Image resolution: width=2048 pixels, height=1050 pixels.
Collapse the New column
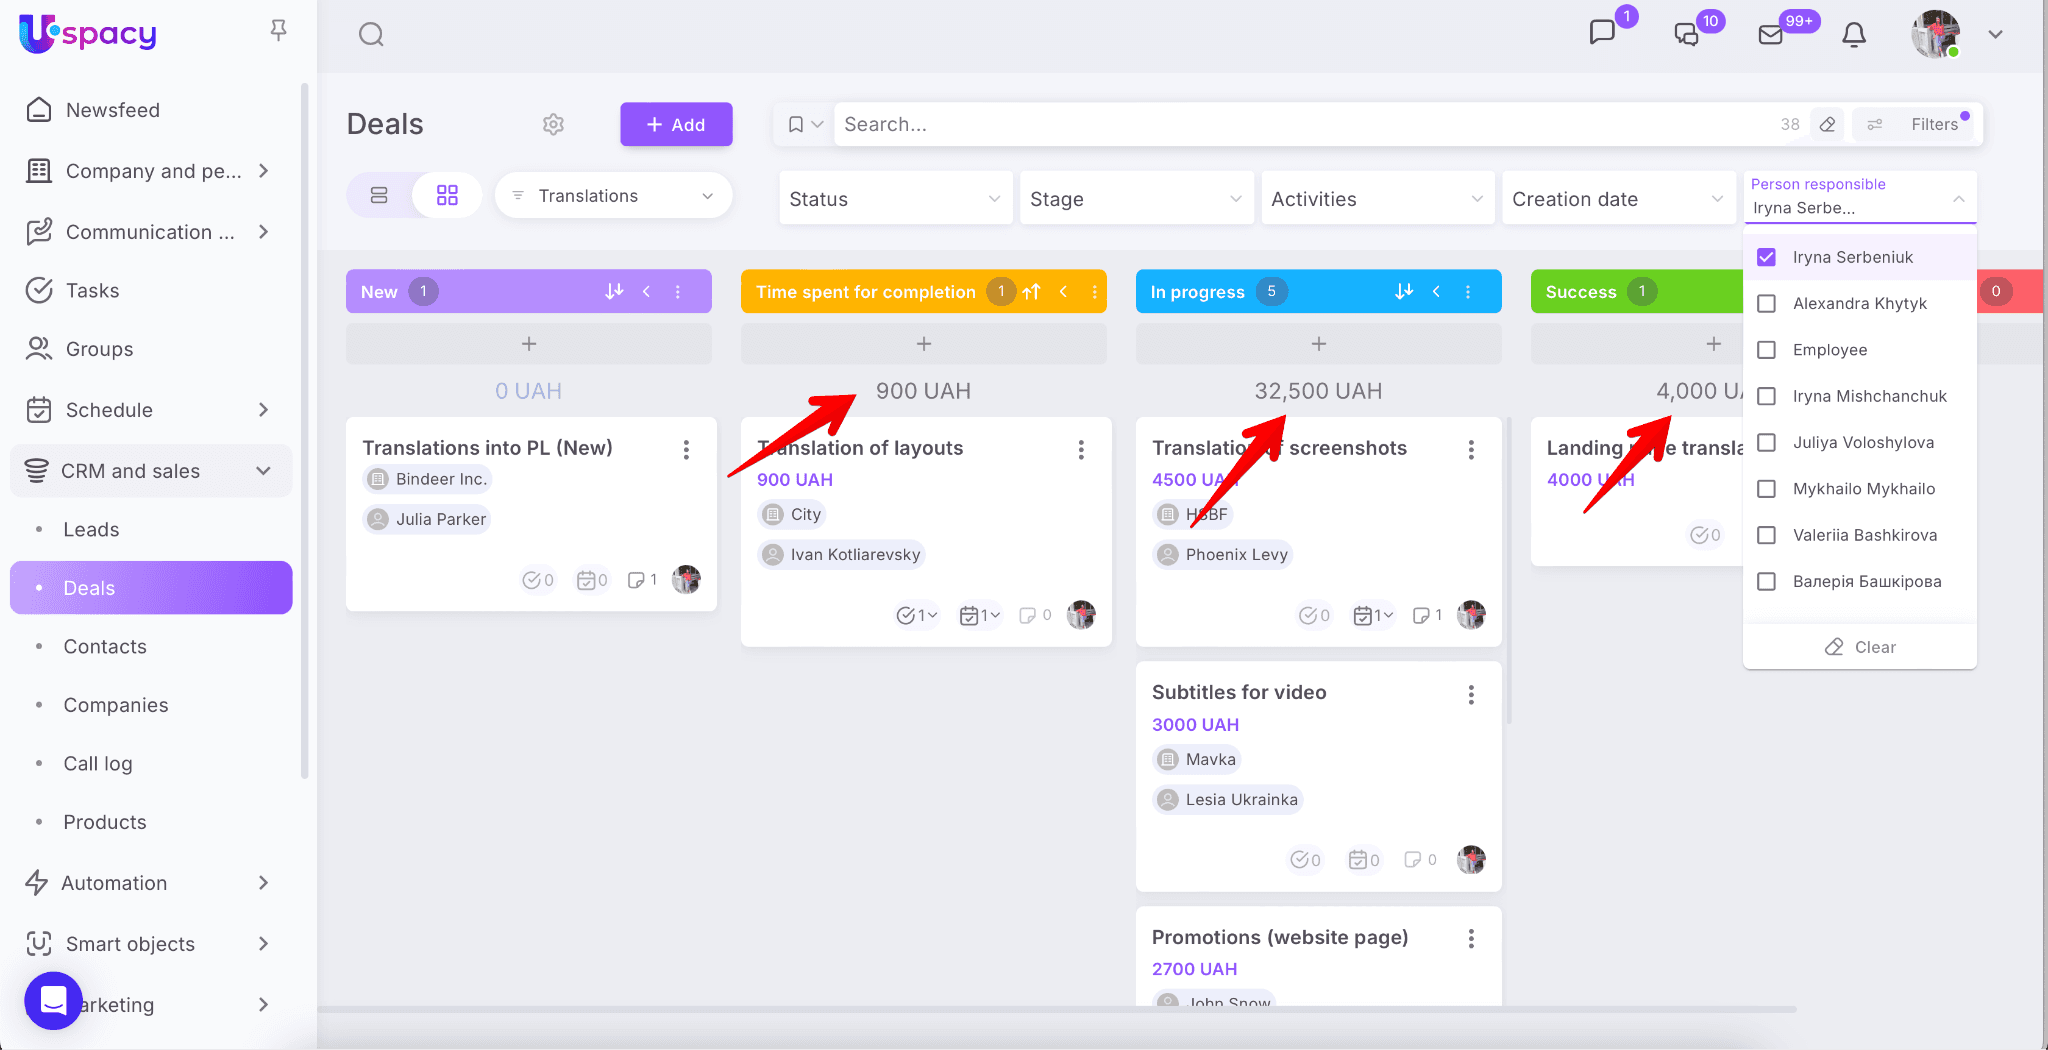[x=647, y=291]
